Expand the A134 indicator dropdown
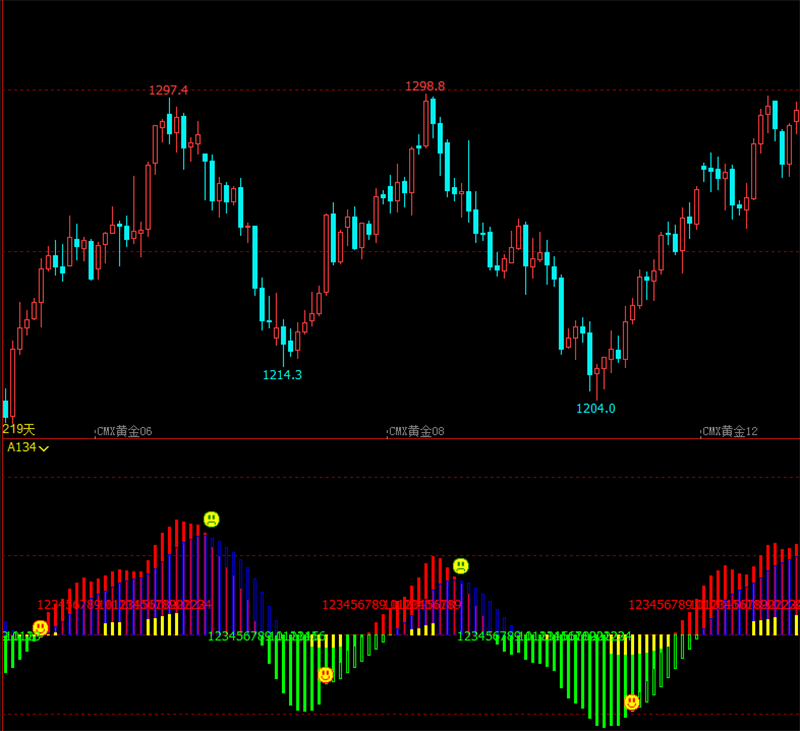800x731 pixels. [44, 448]
